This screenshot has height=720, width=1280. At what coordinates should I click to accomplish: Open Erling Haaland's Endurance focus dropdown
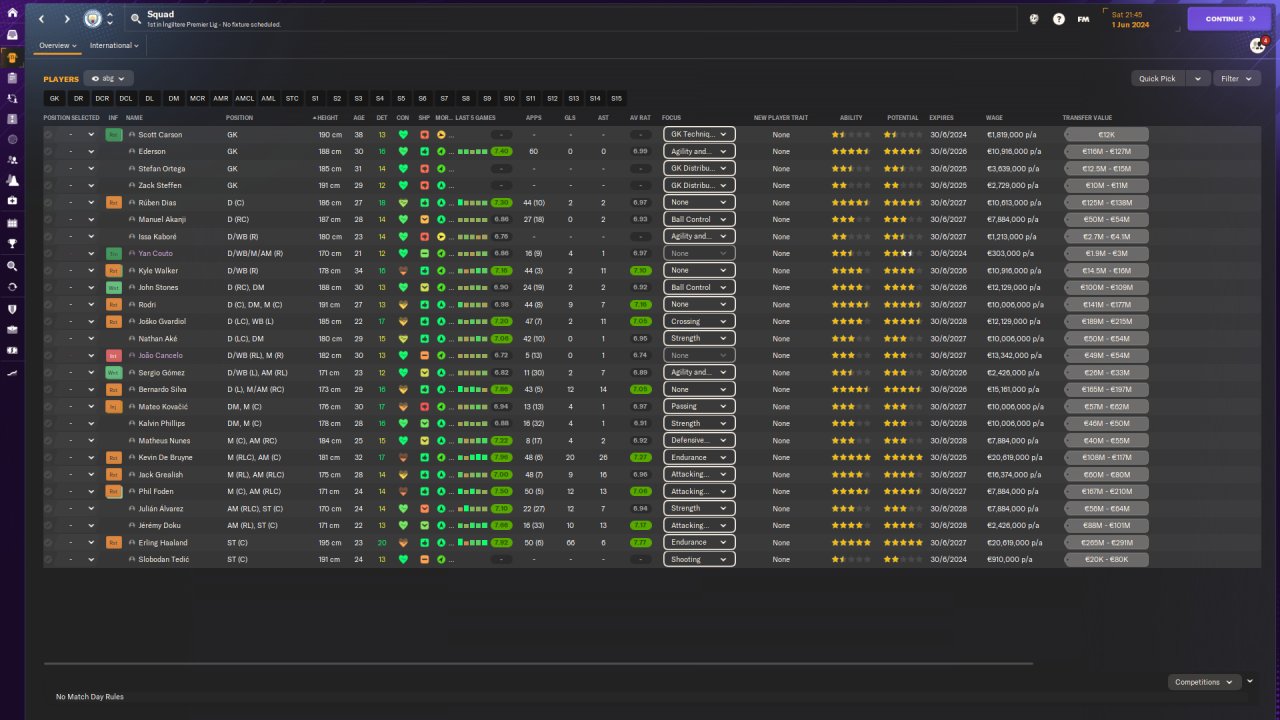click(698, 542)
